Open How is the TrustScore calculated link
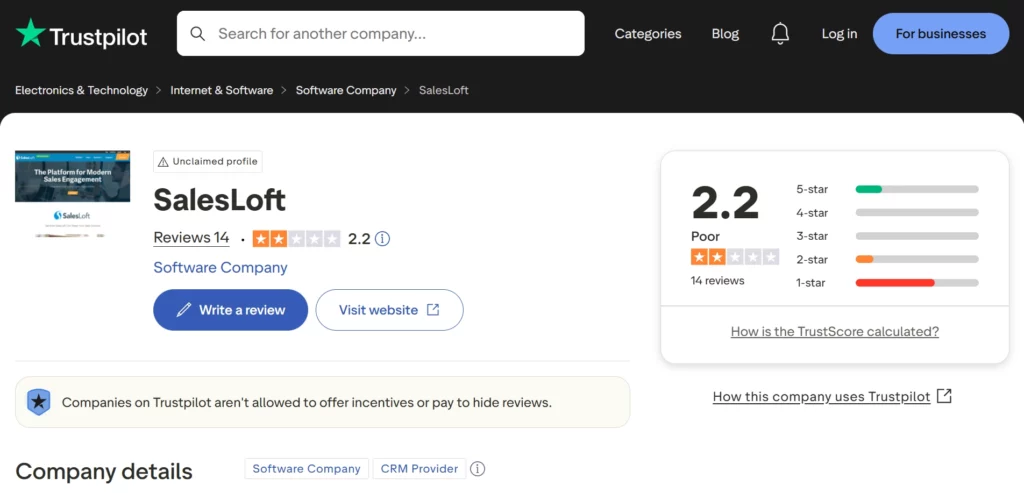 [835, 332]
